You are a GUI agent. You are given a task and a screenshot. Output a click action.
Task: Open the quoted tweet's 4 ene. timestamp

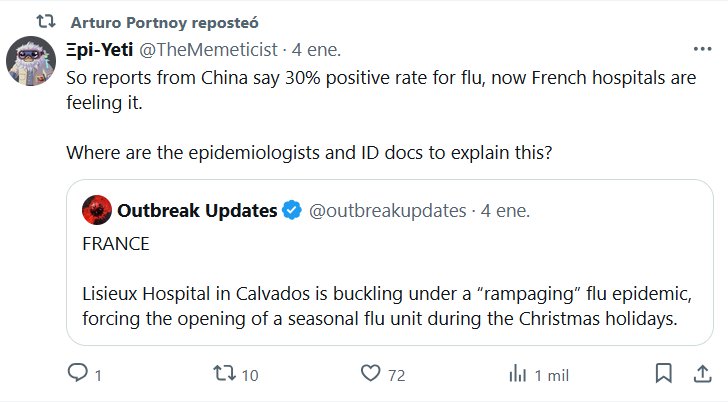click(x=505, y=211)
